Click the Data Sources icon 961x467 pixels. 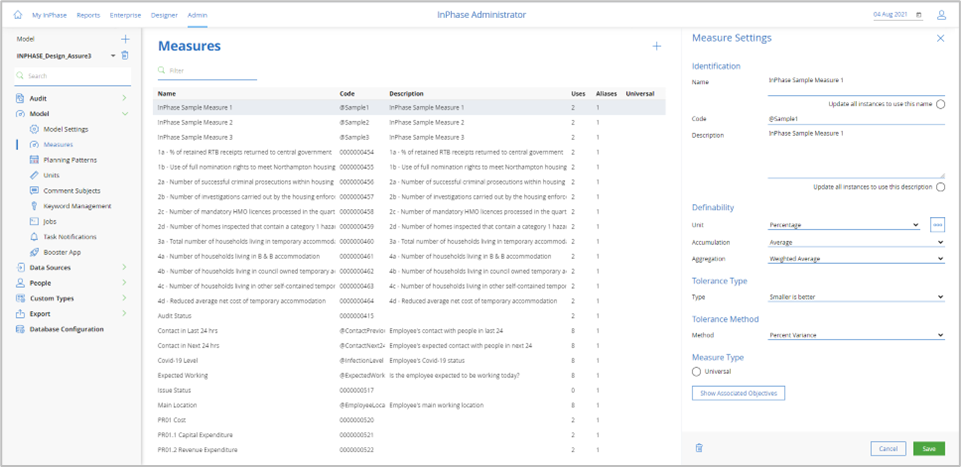pos(20,267)
